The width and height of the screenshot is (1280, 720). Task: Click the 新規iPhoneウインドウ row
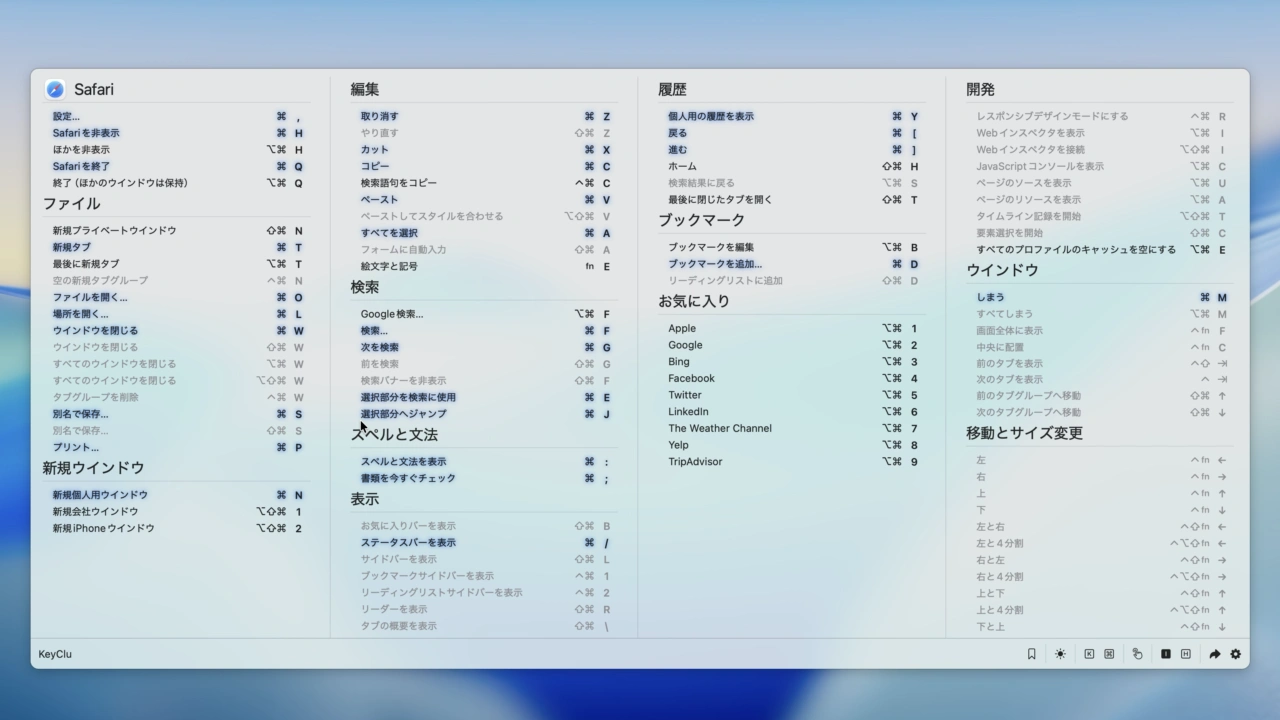[x=178, y=528]
